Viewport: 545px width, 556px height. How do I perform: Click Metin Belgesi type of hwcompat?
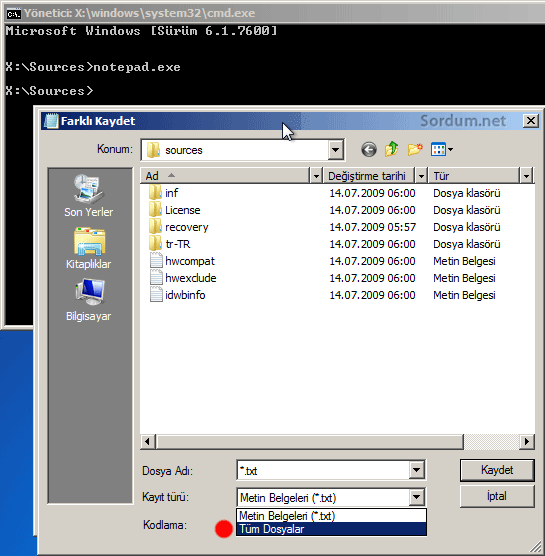tap(464, 261)
